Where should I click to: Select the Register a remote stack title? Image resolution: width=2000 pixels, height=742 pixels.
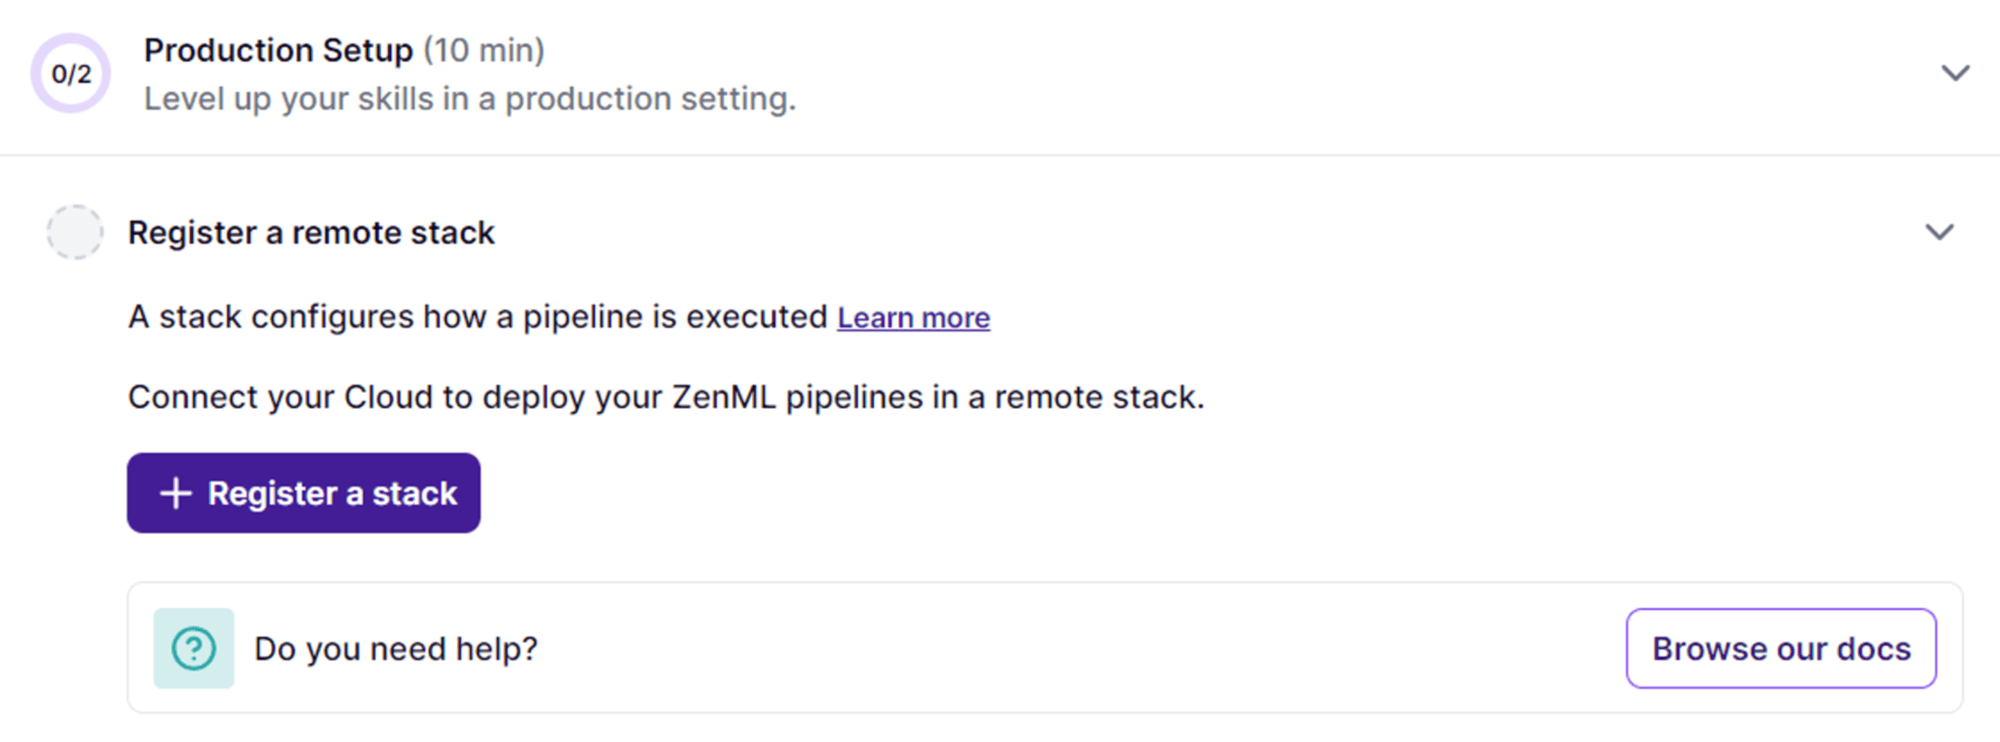point(310,231)
